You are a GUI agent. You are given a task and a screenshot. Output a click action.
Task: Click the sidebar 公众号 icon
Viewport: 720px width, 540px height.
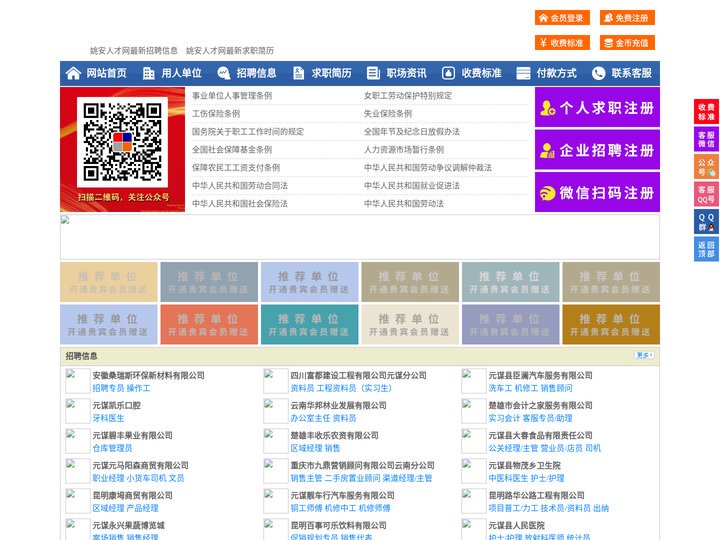click(x=706, y=167)
